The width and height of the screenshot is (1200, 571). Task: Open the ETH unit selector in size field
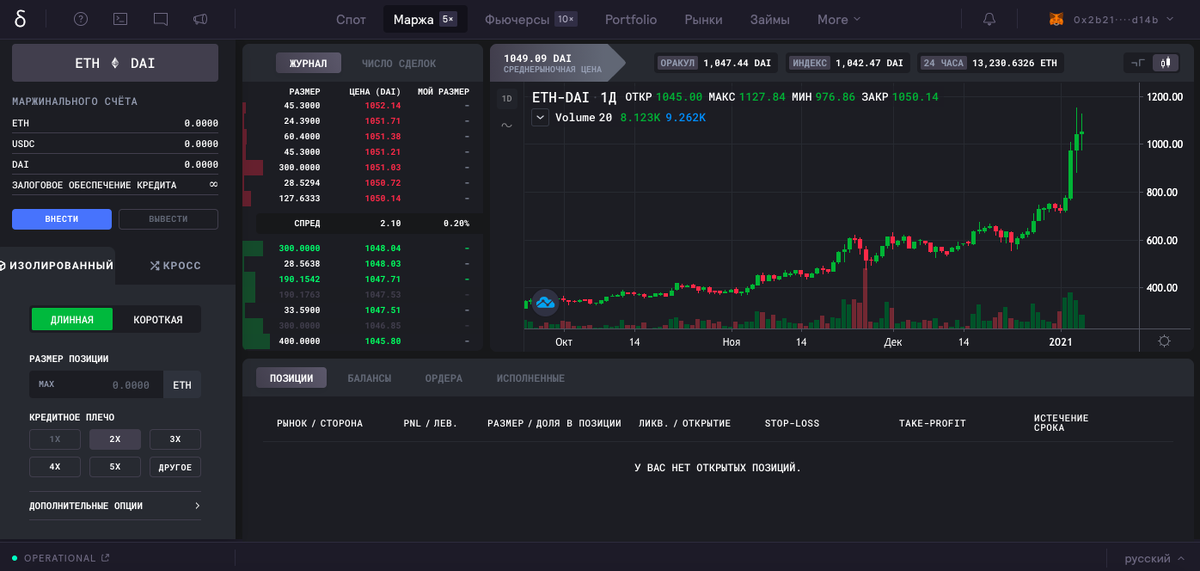coord(182,384)
